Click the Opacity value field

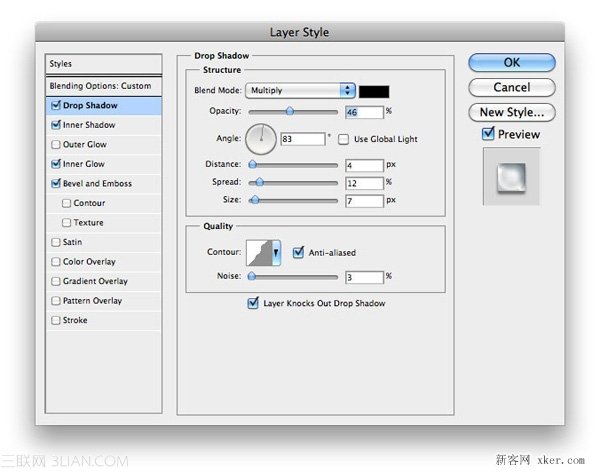coord(364,112)
